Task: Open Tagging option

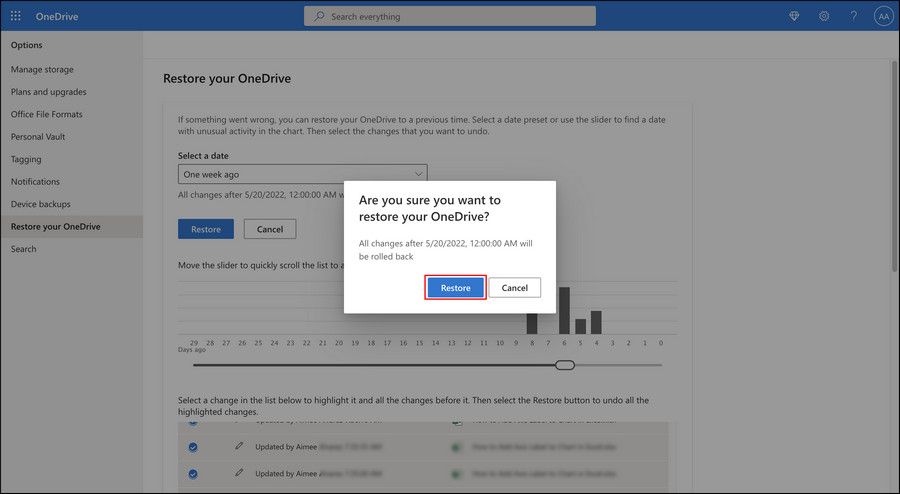Action: click(x=26, y=159)
